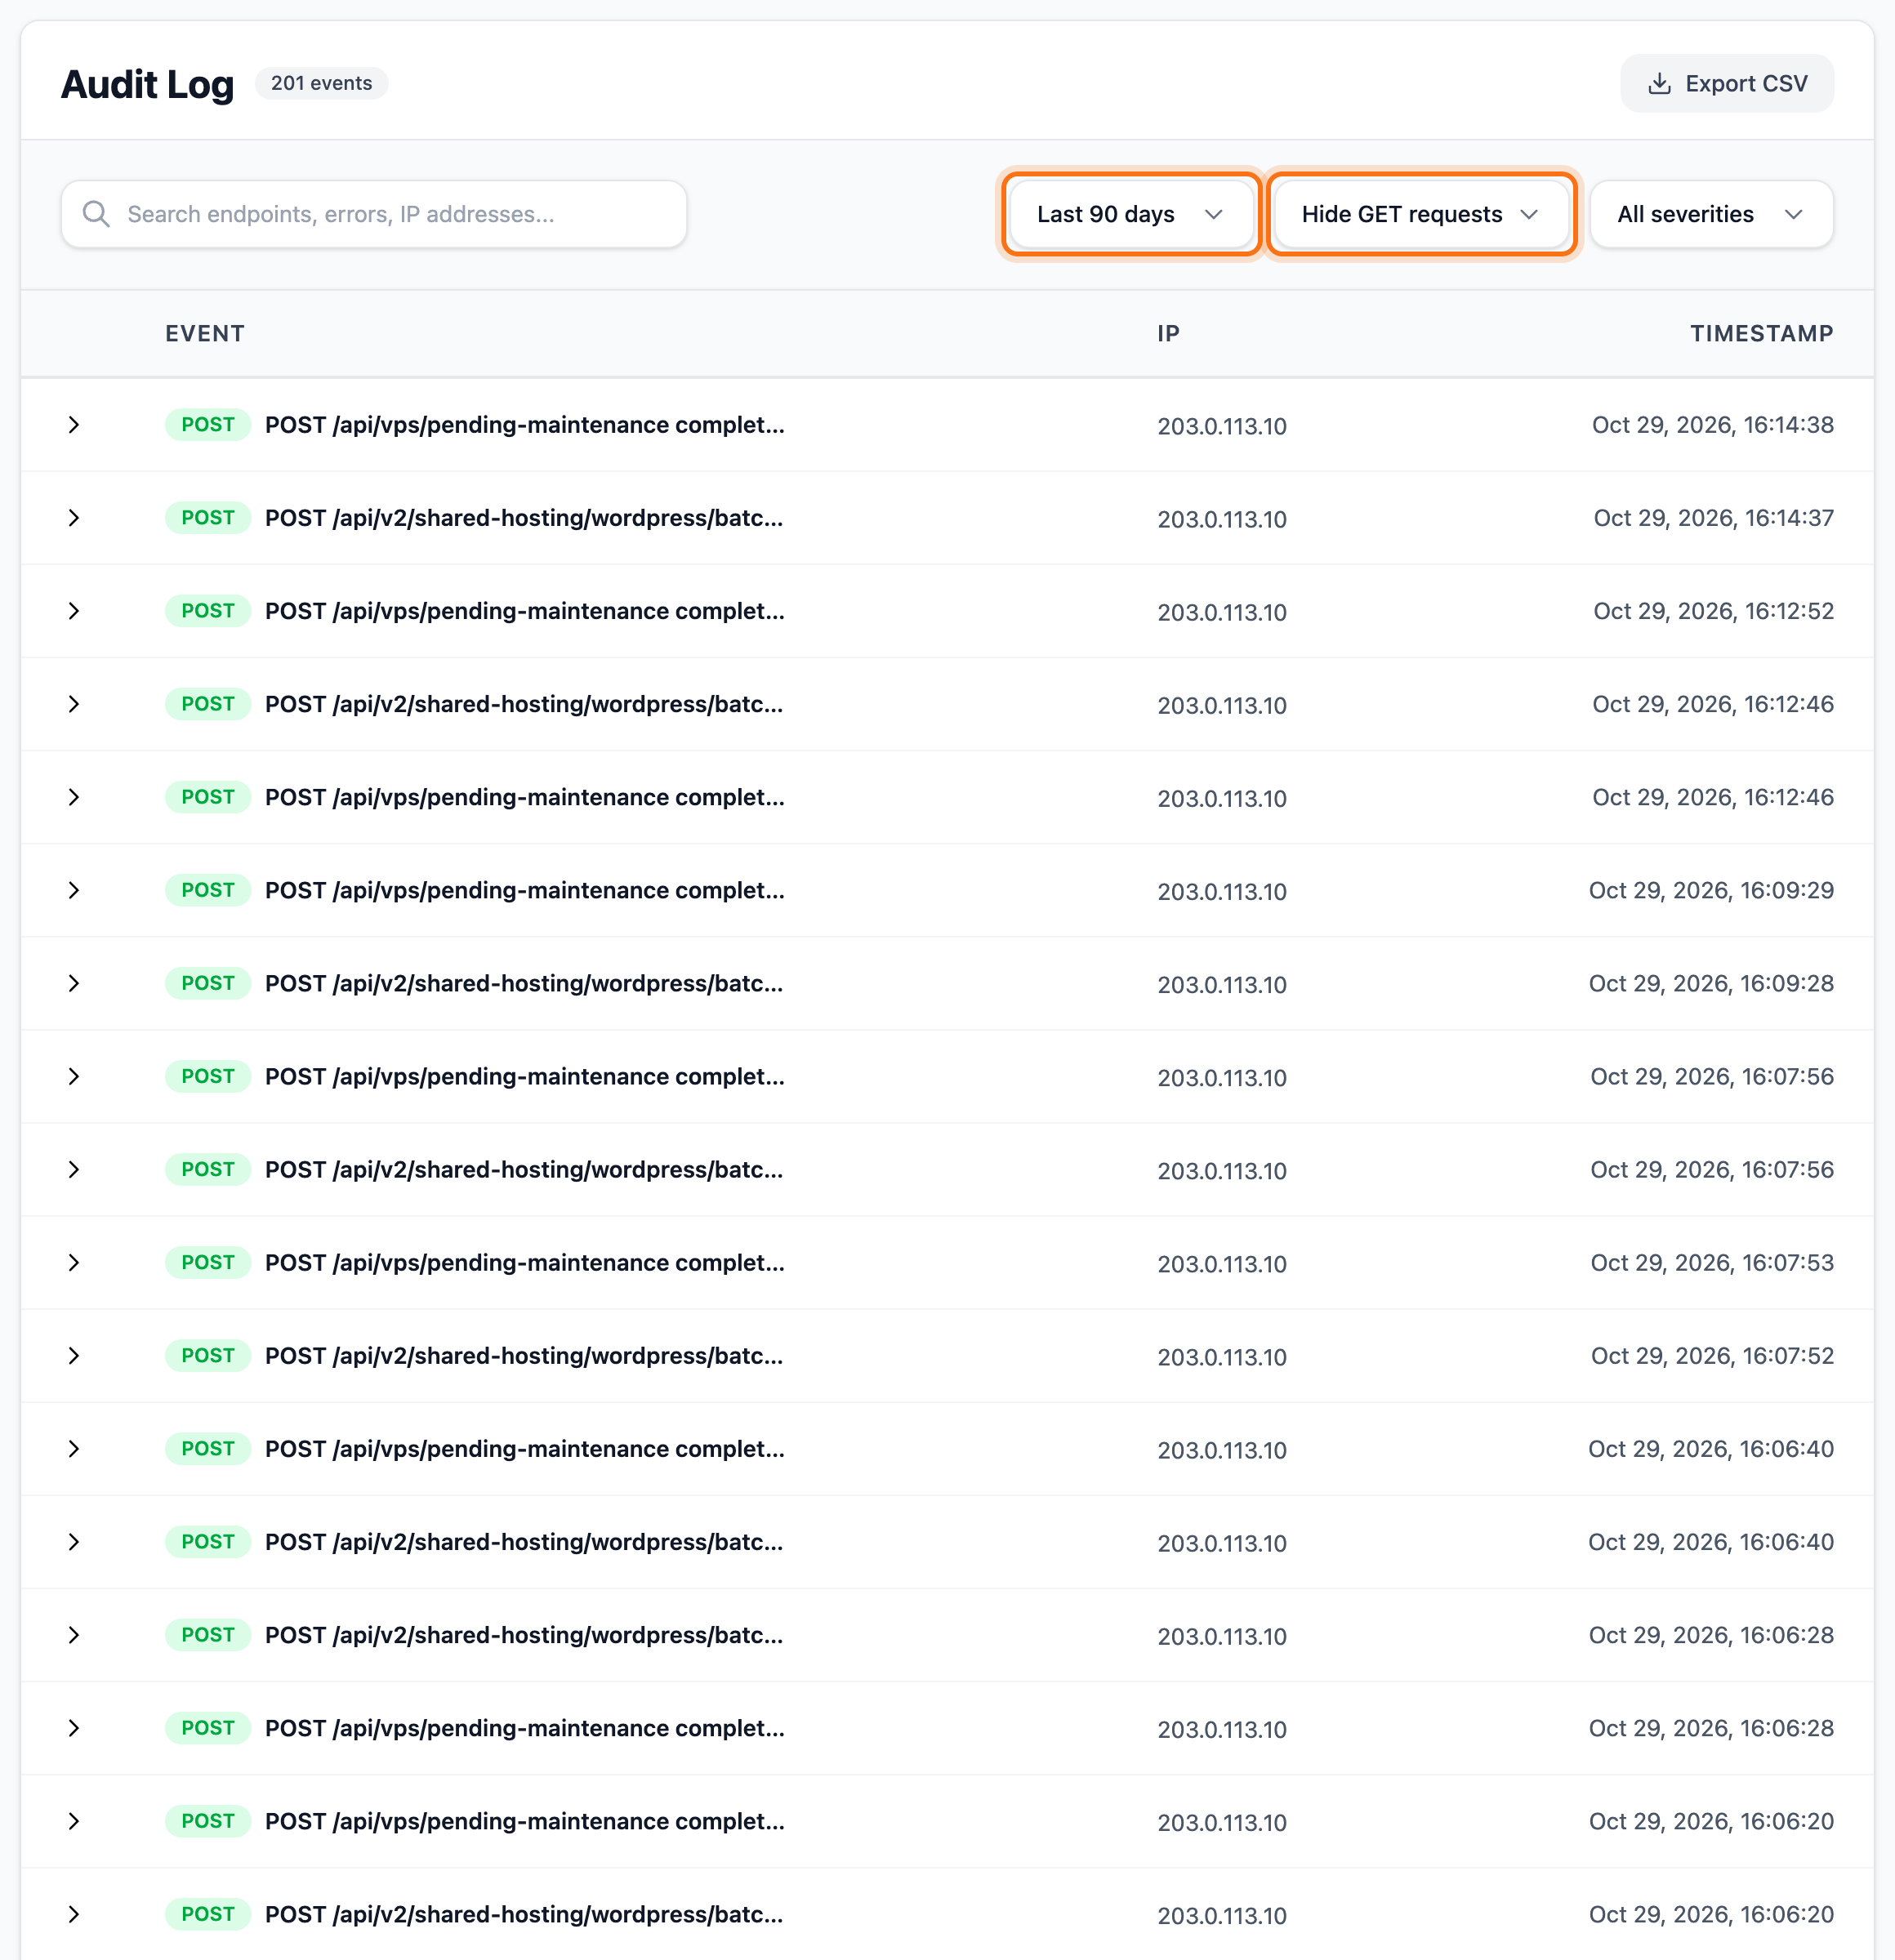Expand the row timestamped 16:14:37
1895x1960 pixels.
74,518
